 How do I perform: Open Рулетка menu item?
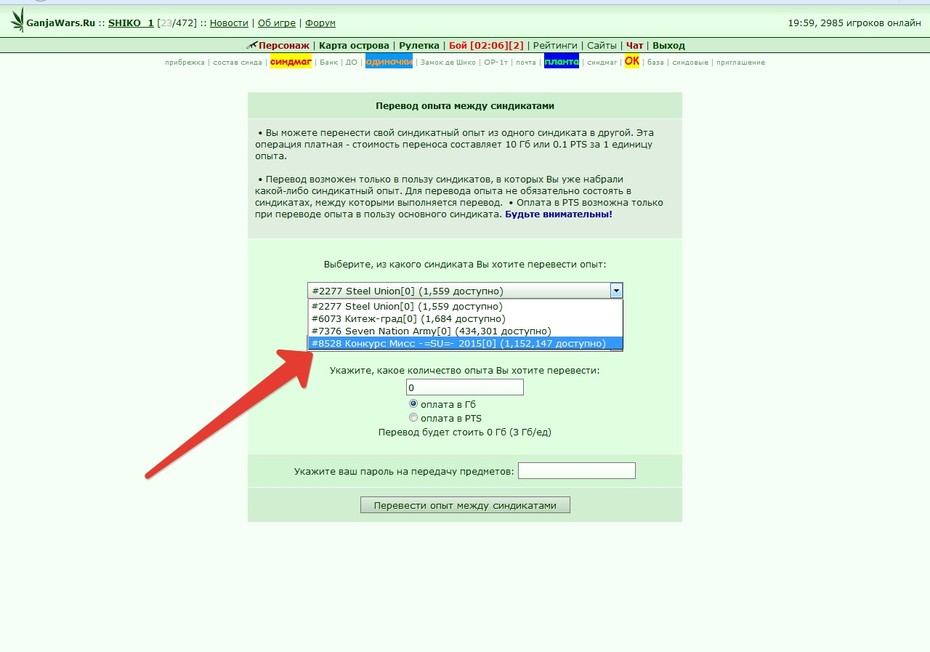[x=419, y=46]
